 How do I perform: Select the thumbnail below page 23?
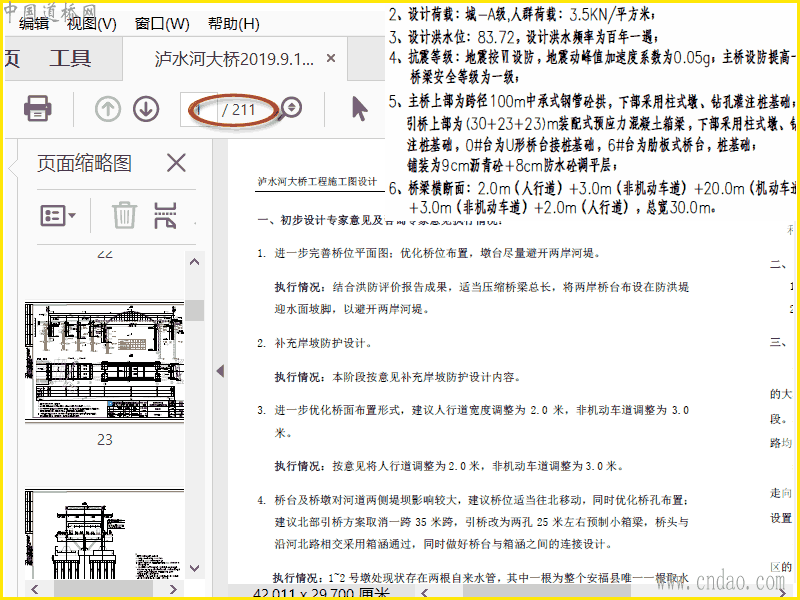[x=105, y=534]
